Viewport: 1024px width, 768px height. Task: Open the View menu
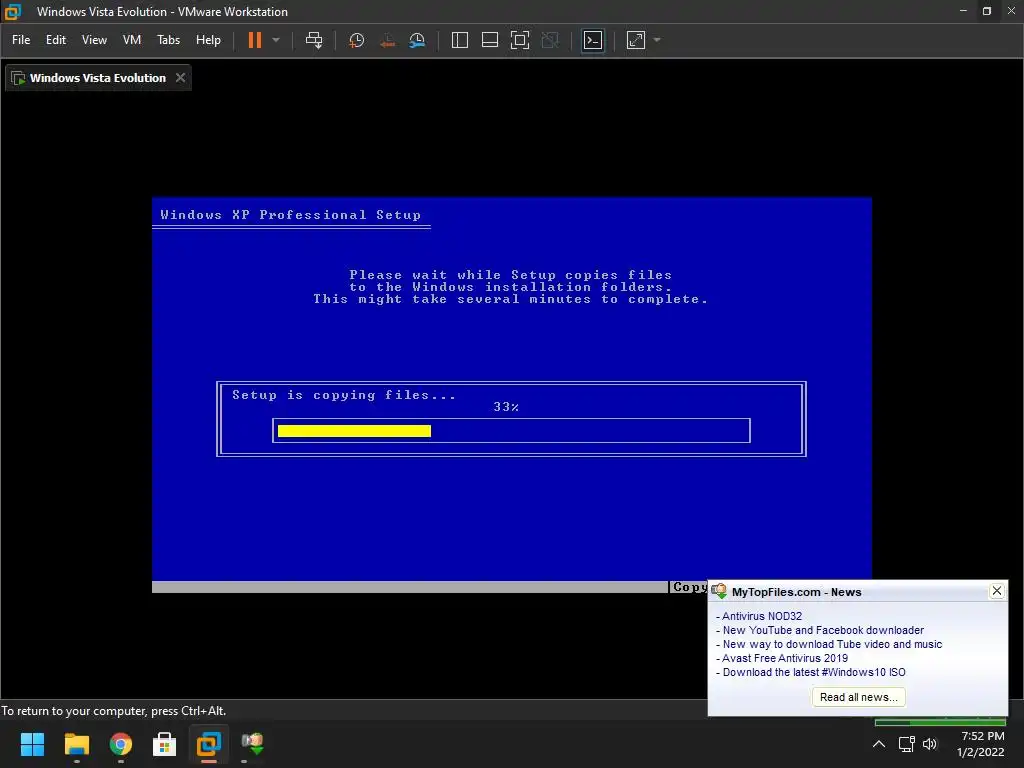[x=94, y=40]
